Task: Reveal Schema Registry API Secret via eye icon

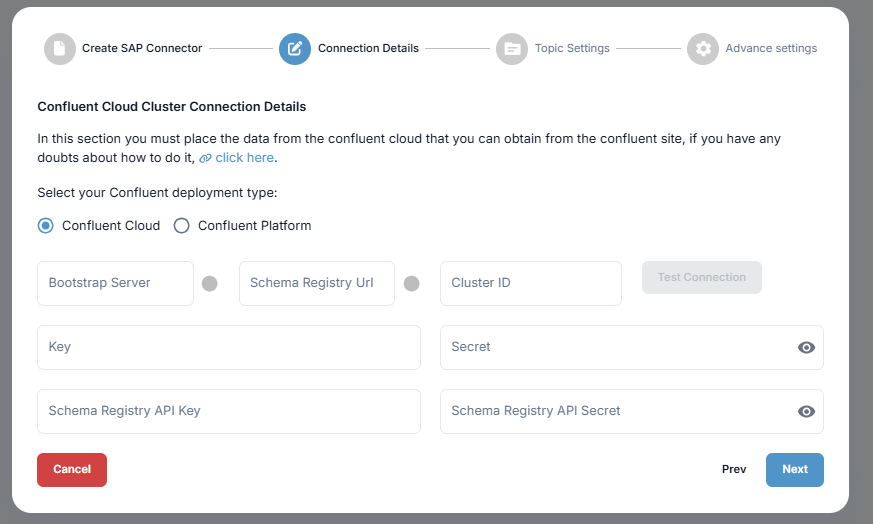Action: click(806, 411)
